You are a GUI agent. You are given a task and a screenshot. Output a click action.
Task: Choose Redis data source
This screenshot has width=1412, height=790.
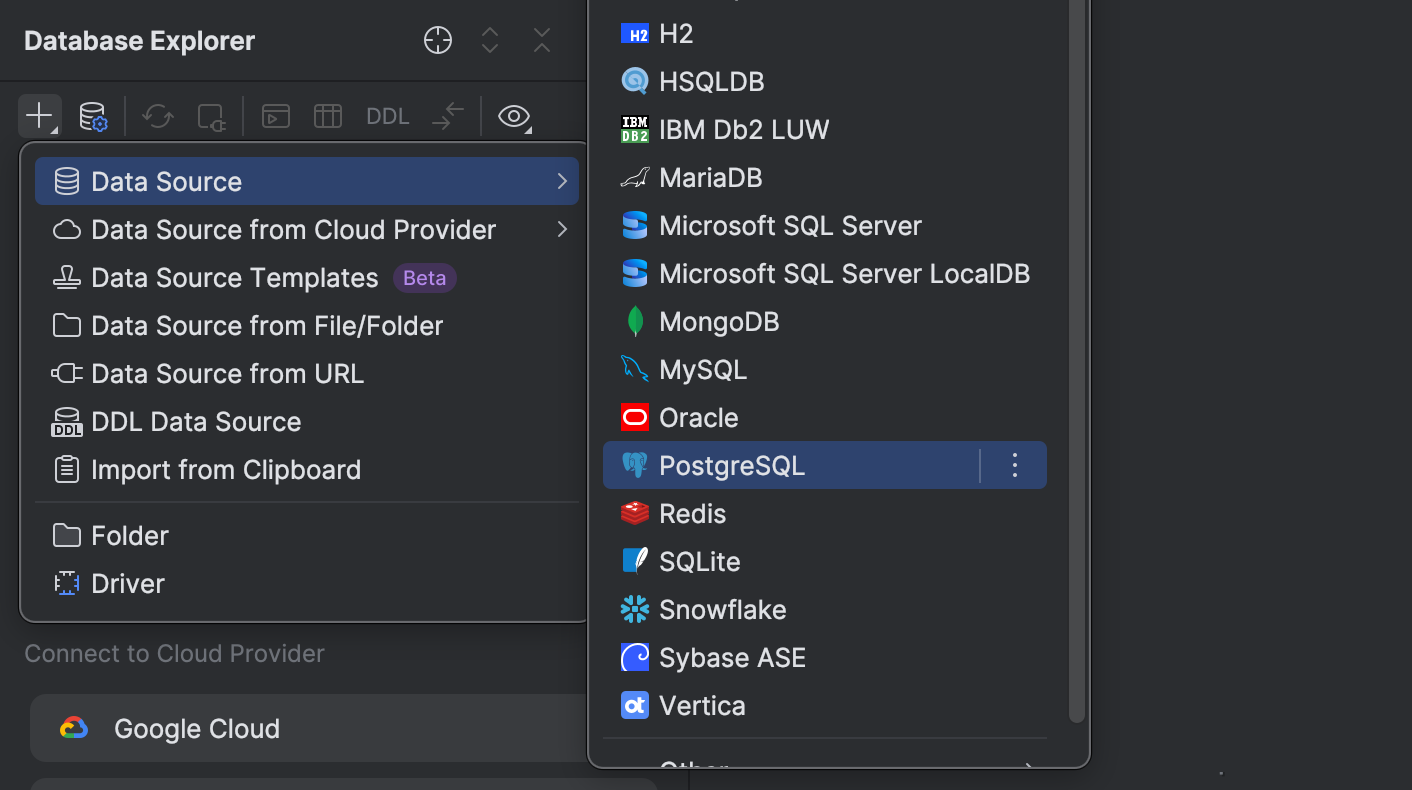point(825,513)
